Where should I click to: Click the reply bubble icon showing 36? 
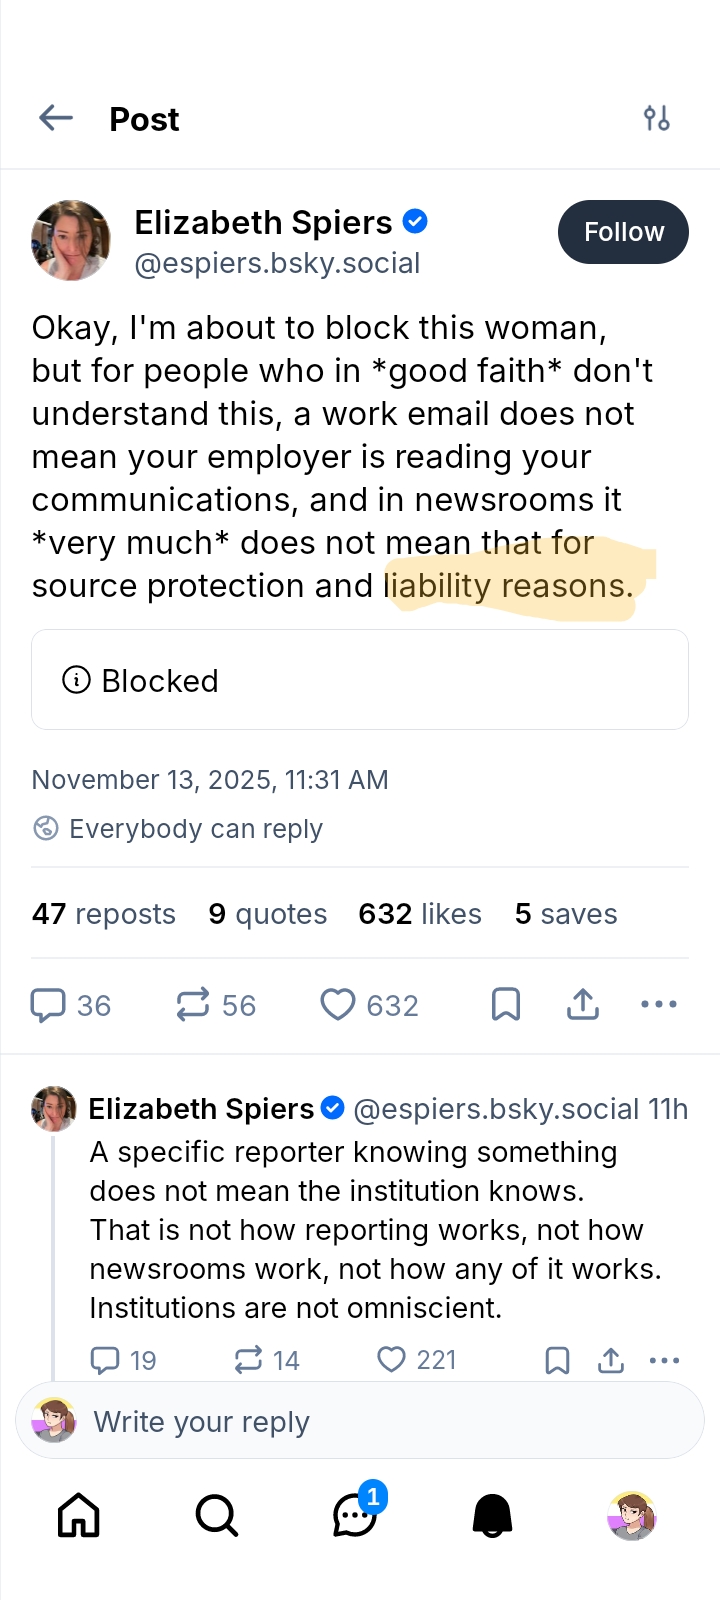point(48,1005)
